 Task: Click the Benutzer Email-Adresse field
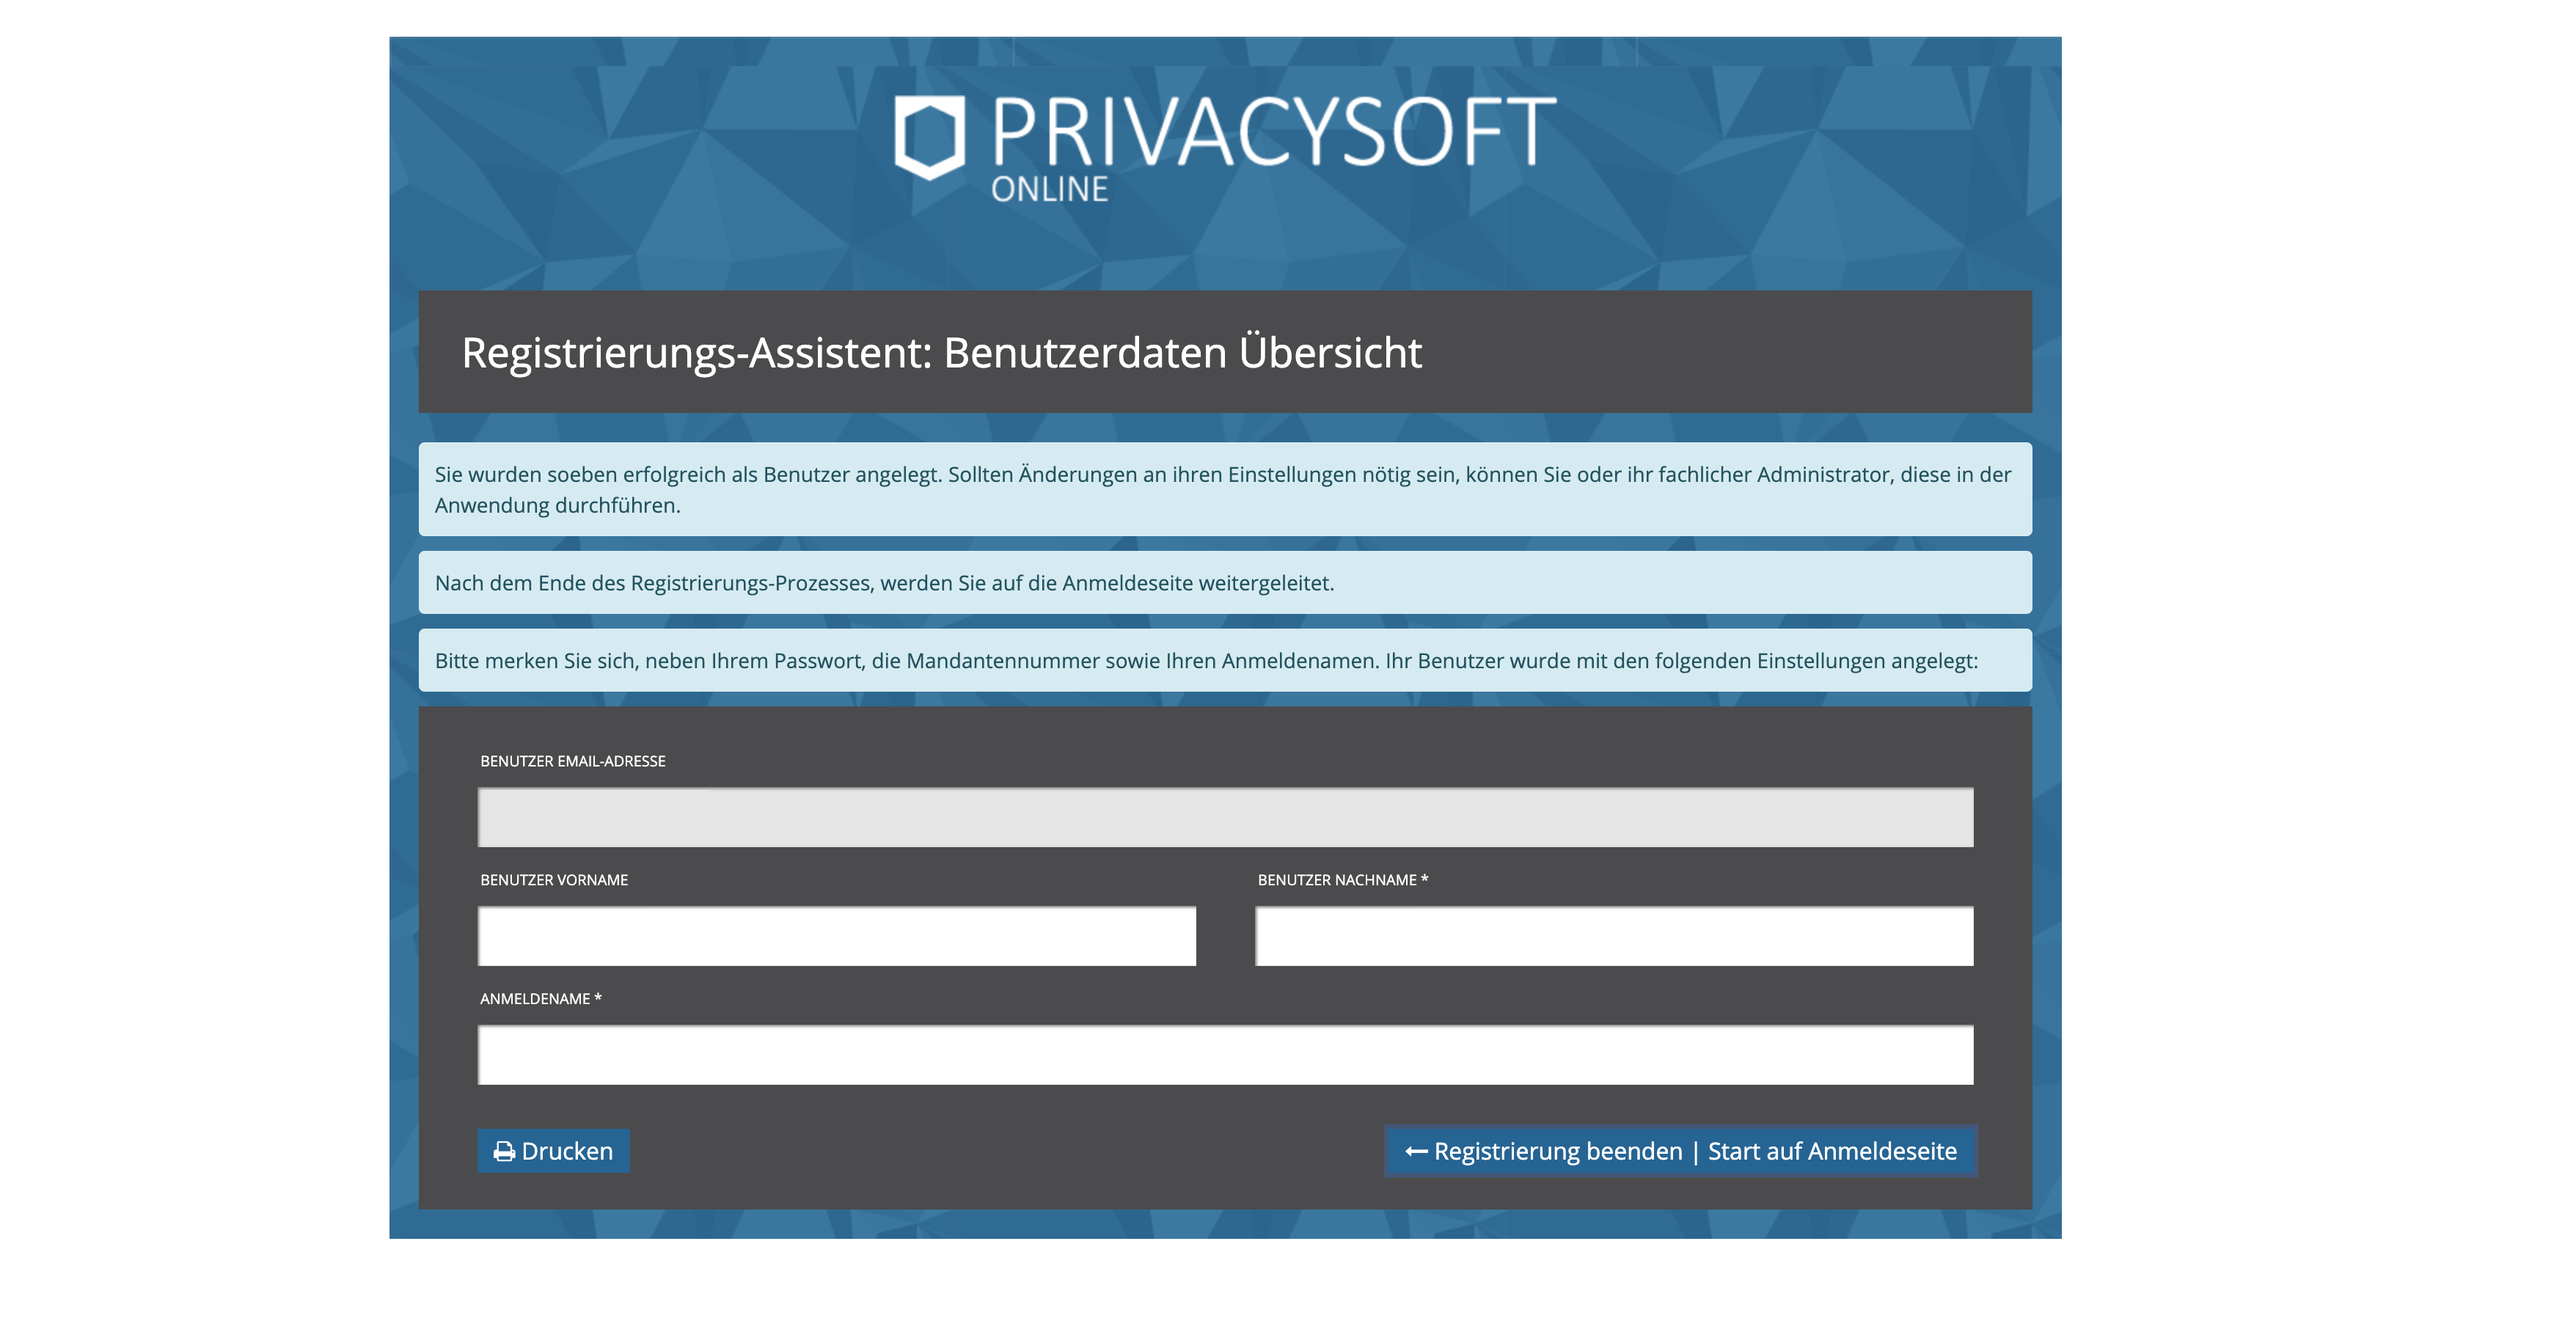[x=1225, y=817]
